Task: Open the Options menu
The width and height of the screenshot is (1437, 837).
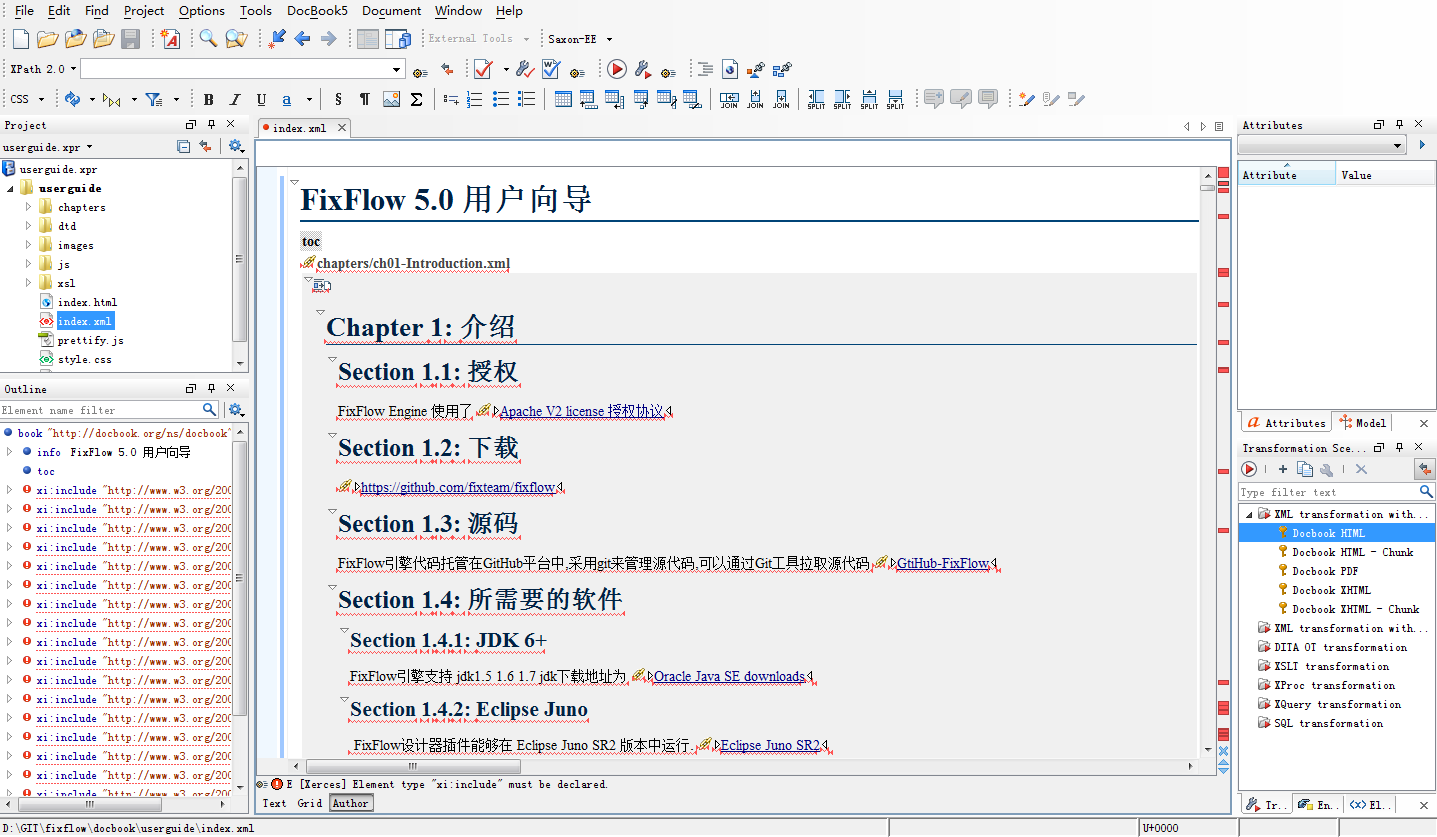Action: 202,11
